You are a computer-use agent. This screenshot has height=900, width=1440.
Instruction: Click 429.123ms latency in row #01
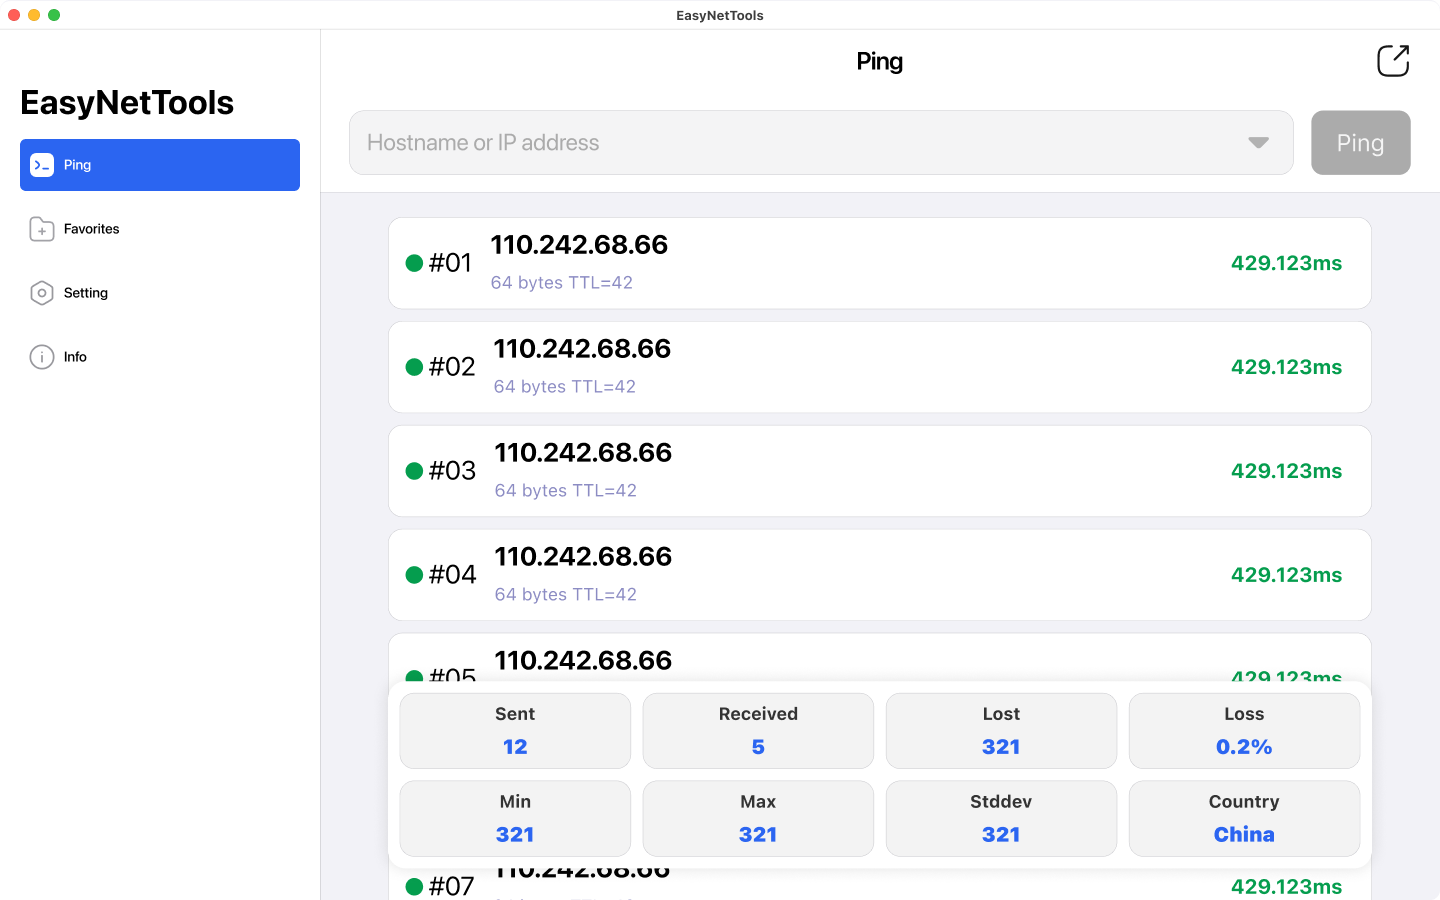[x=1286, y=263]
